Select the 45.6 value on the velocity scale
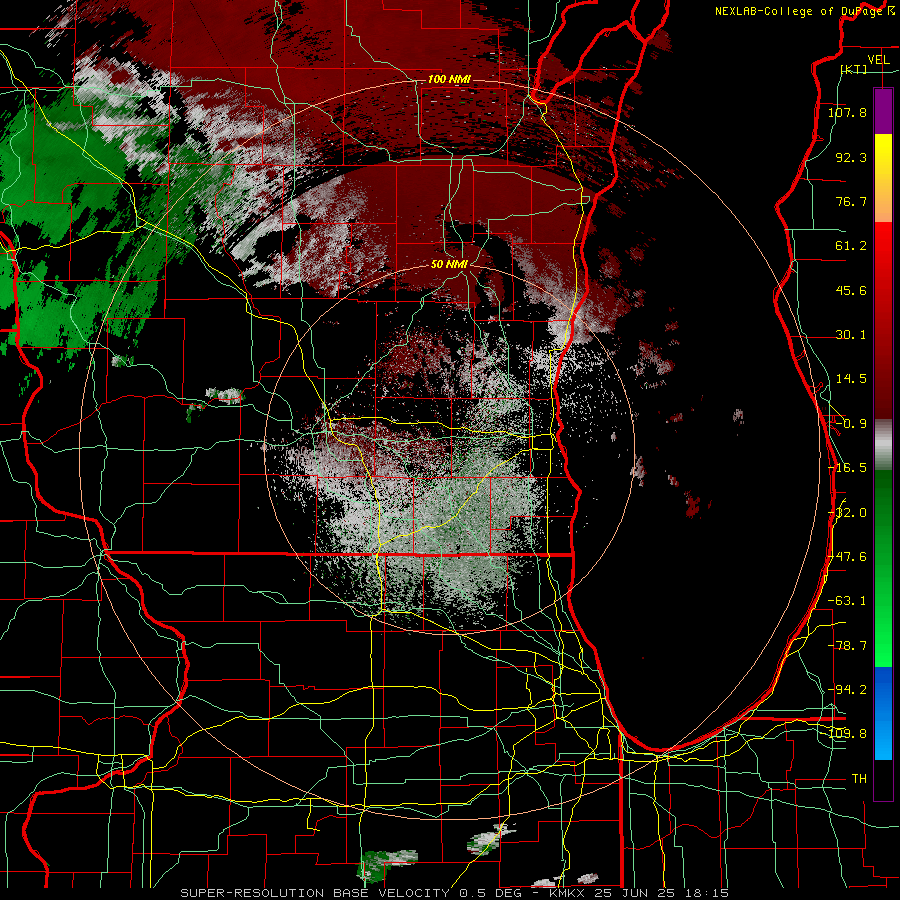This screenshot has height=900, width=900. click(851, 290)
